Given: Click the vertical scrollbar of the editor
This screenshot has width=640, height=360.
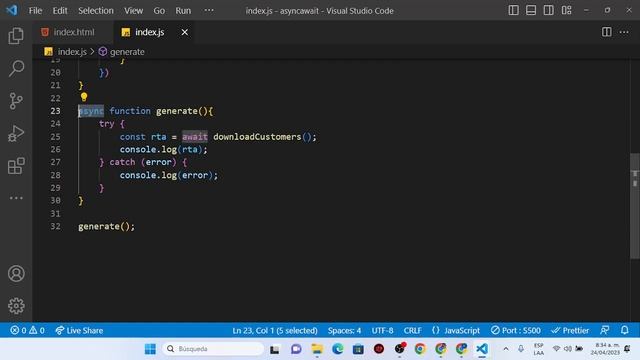Looking at the screenshot, I should [x=635, y=206].
